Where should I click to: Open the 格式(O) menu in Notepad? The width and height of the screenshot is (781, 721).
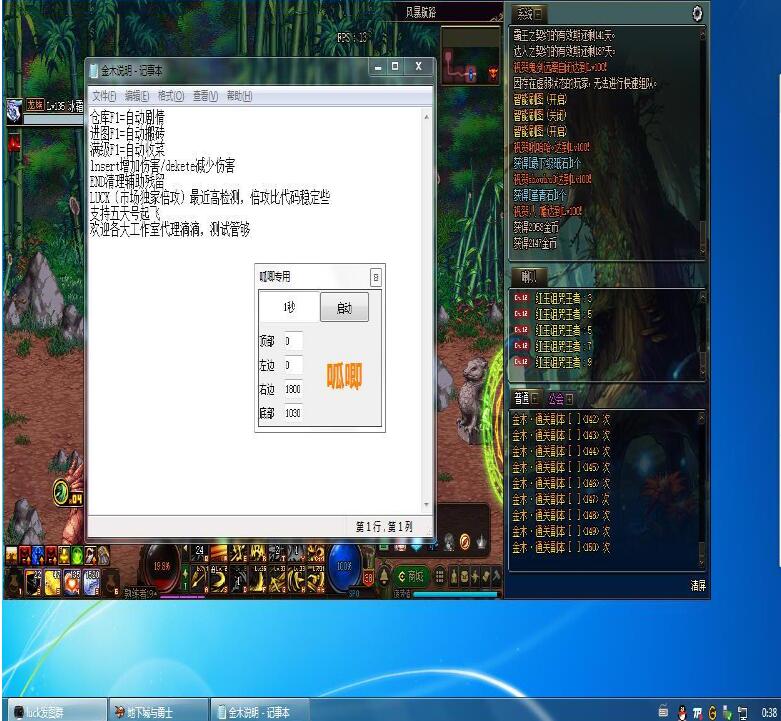point(171,96)
